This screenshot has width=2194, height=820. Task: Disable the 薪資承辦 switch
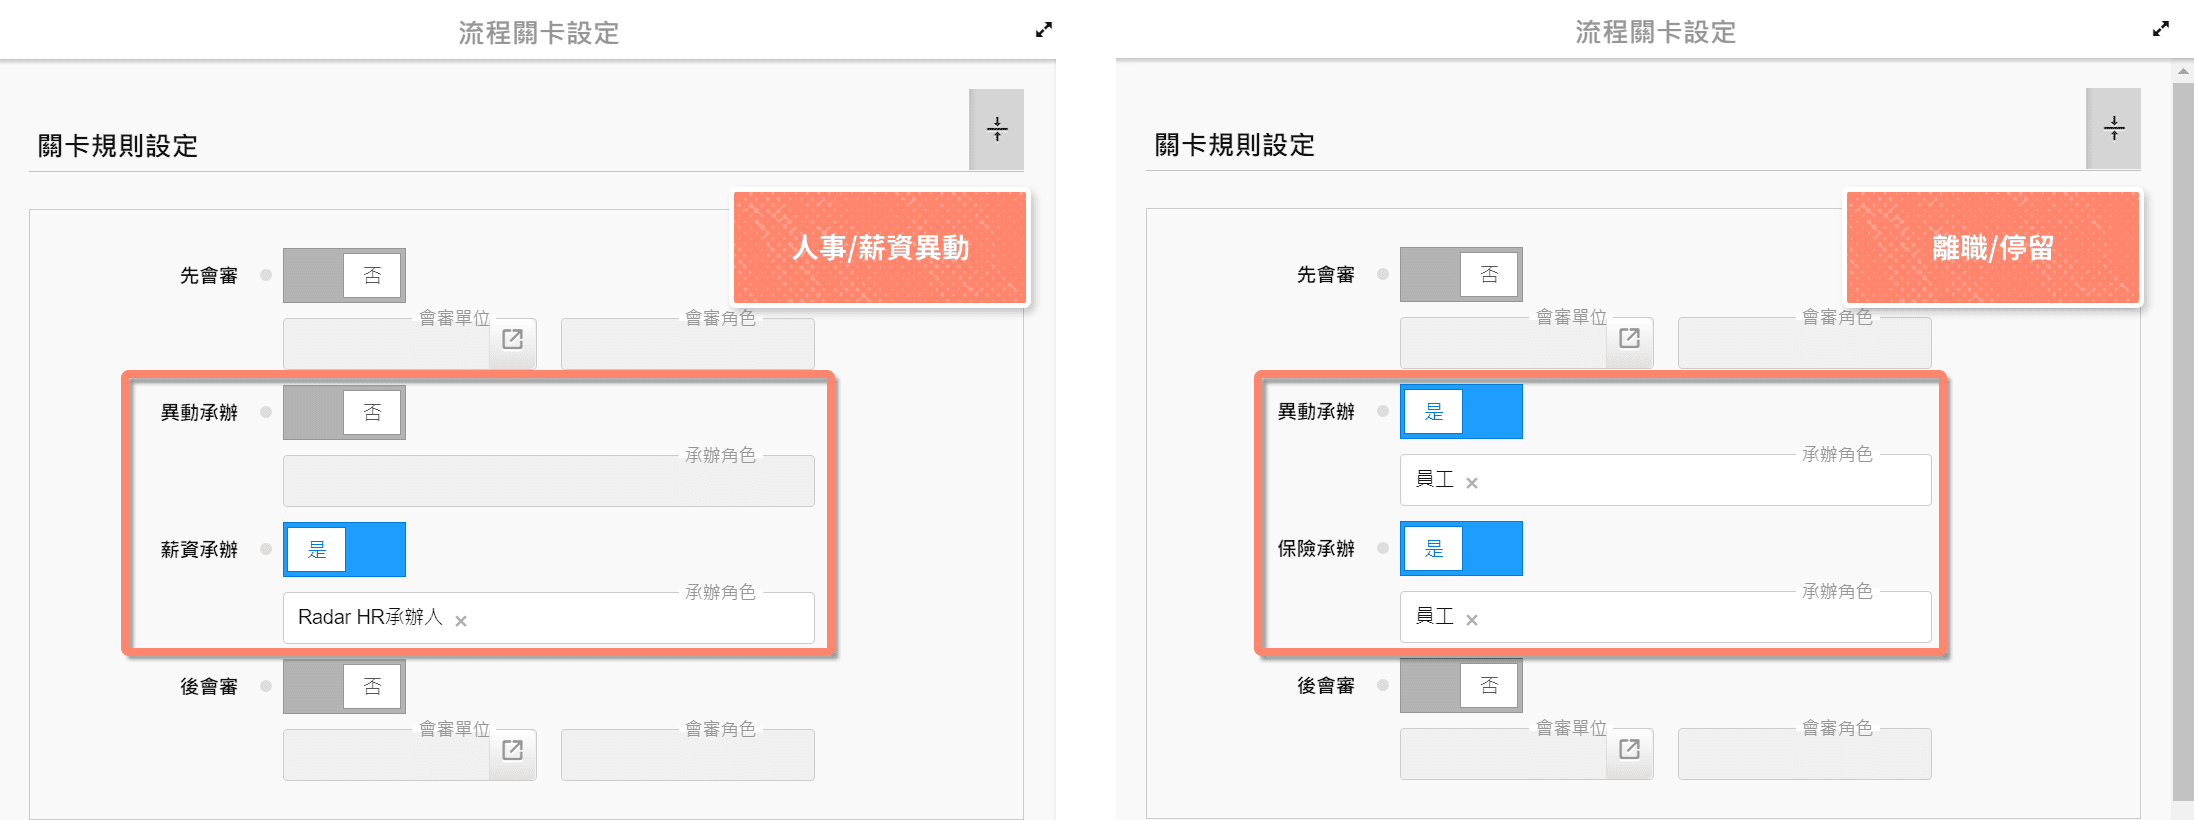344,549
